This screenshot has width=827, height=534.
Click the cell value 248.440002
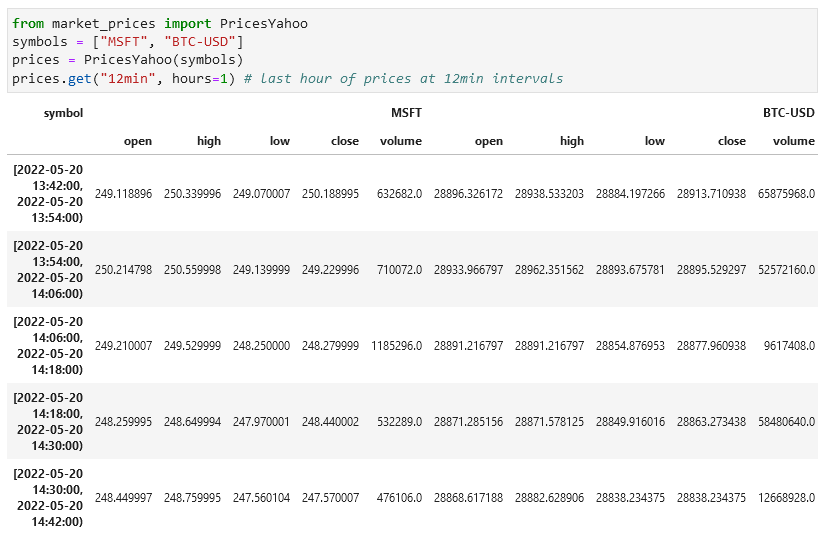click(x=330, y=422)
